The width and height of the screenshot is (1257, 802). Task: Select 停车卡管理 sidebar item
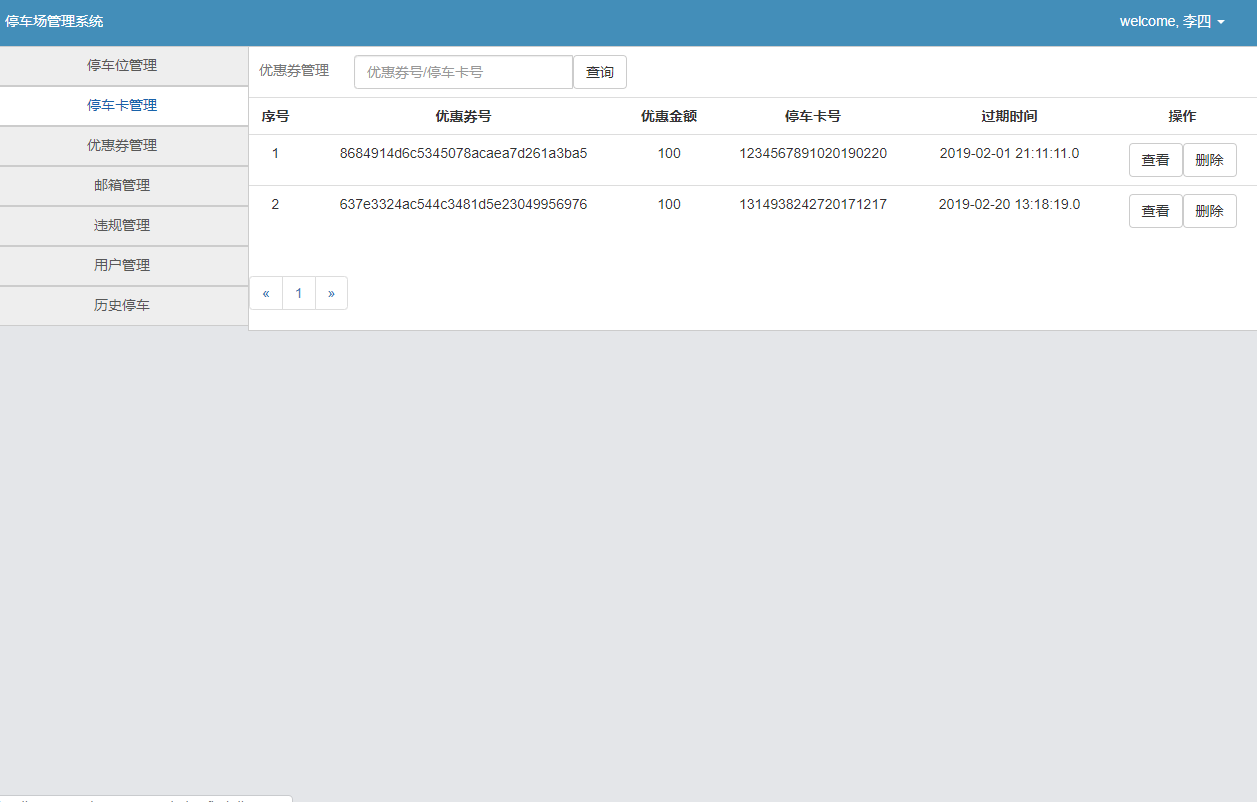coord(122,106)
